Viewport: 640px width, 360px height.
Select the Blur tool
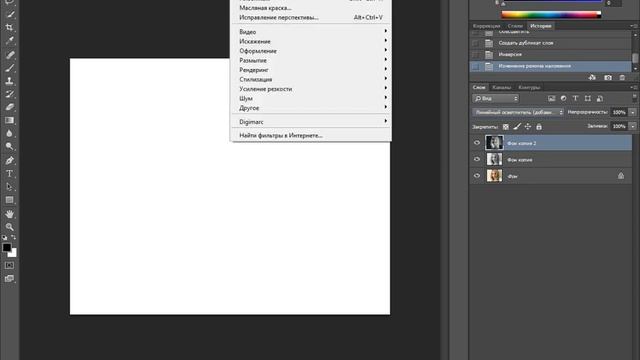[10, 133]
